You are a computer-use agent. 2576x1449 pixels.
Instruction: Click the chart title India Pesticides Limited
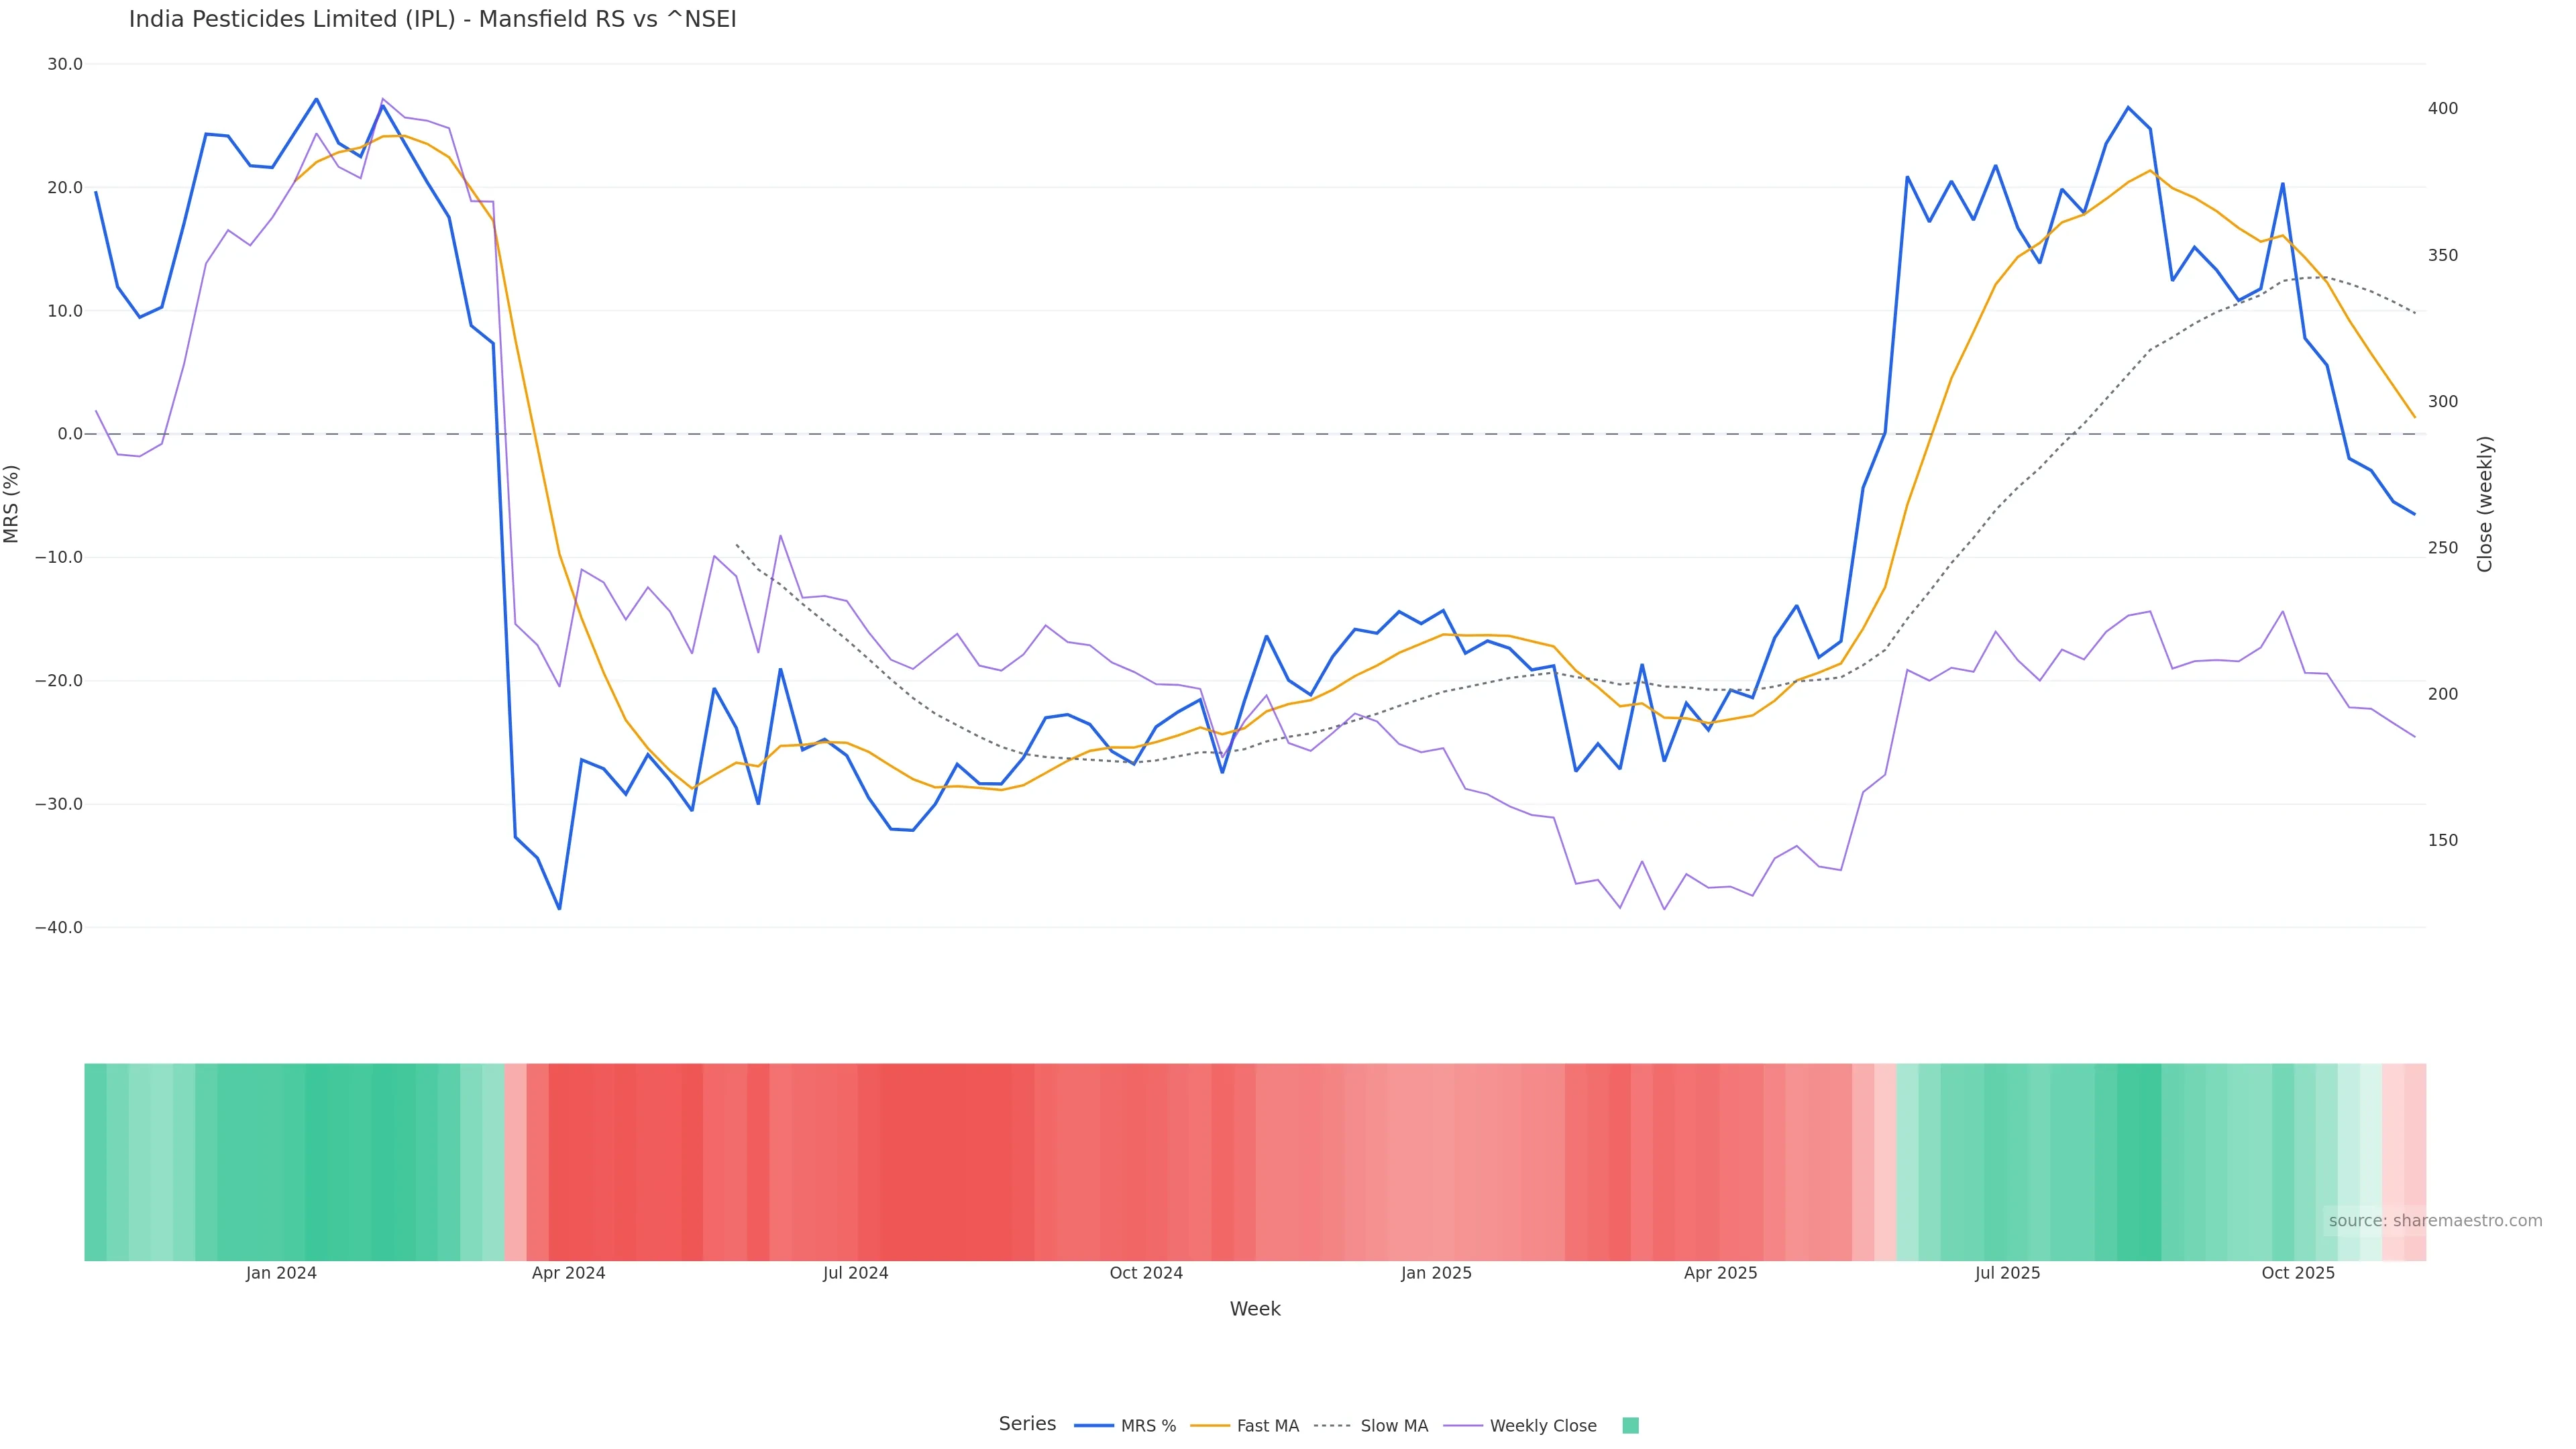coord(432,20)
